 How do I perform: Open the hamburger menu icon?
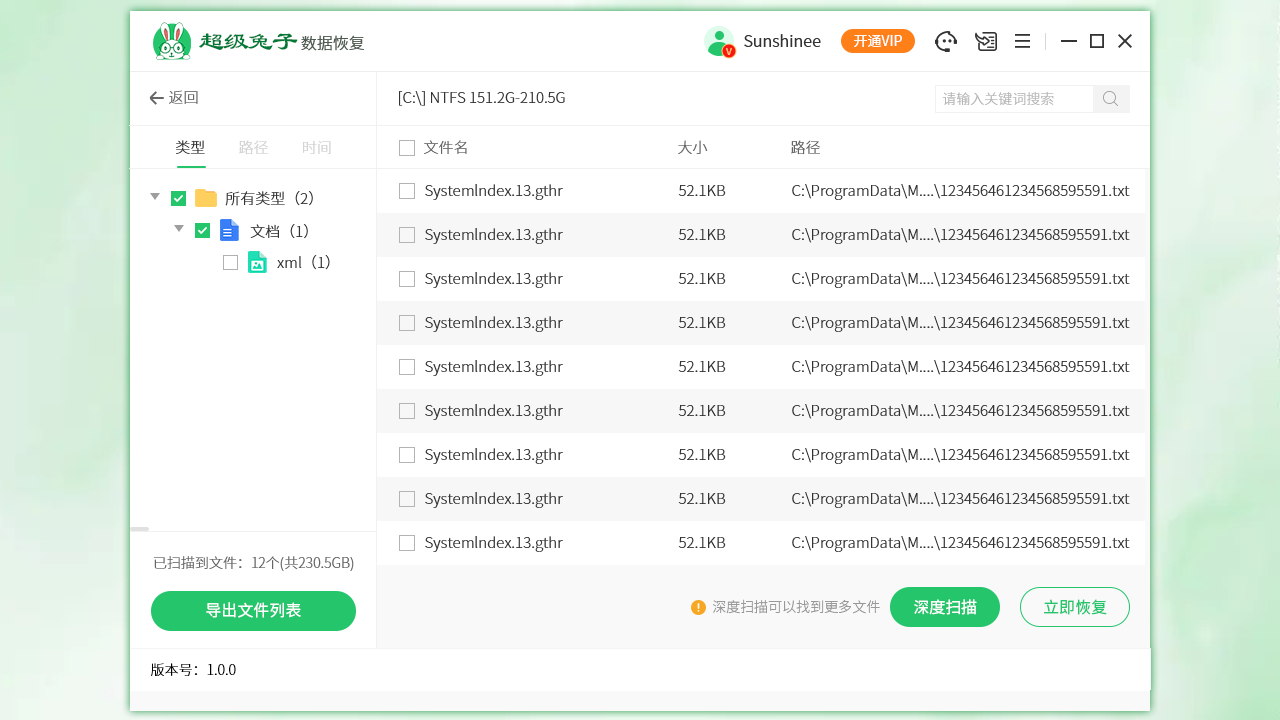(x=1022, y=41)
